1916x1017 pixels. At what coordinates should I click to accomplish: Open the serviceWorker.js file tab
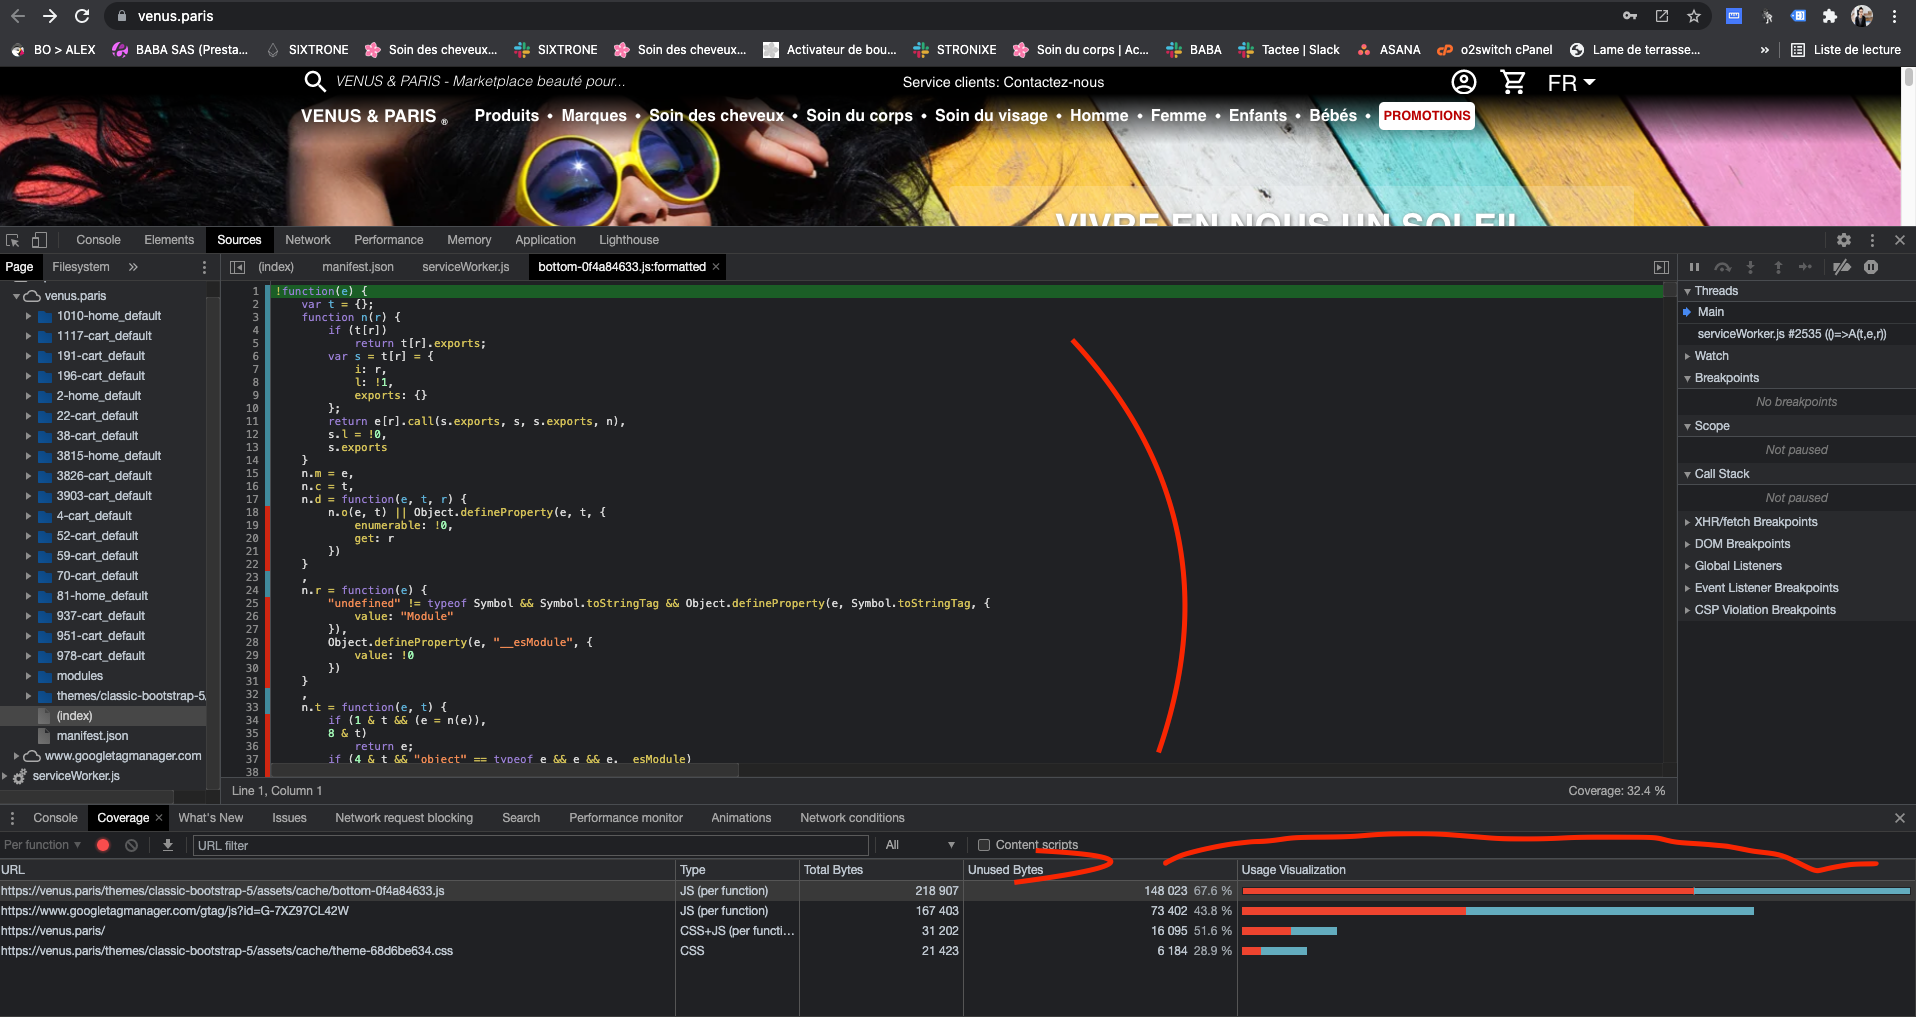click(x=465, y=267)
